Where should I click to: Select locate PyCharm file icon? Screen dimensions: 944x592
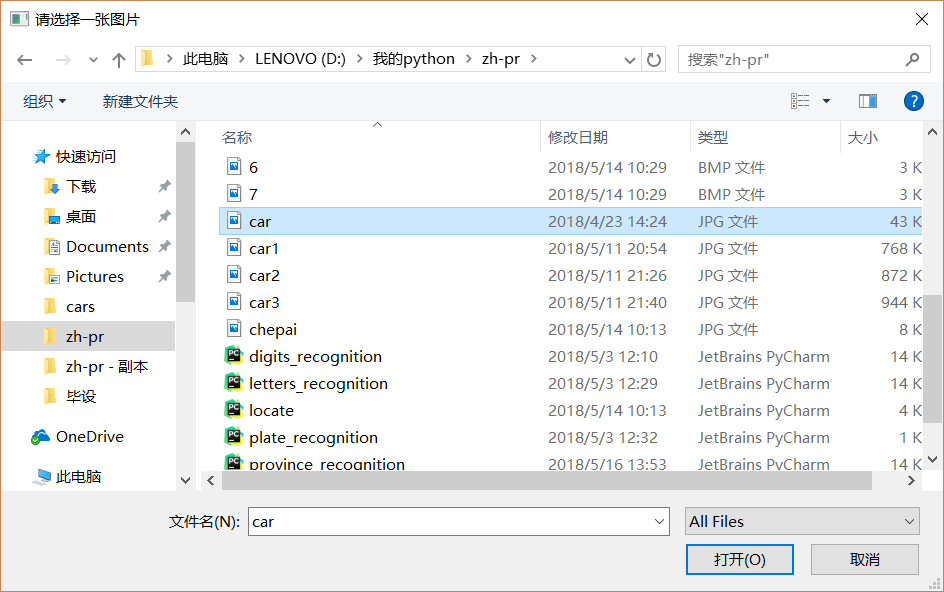[234, 410]
